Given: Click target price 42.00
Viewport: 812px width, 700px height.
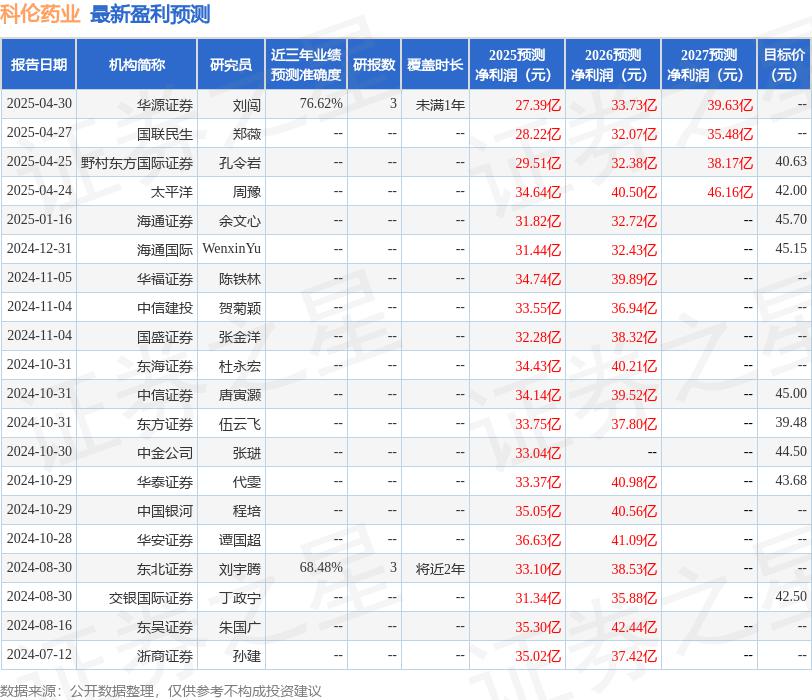Looking at the screenshot, I should (x=791, y=191).
